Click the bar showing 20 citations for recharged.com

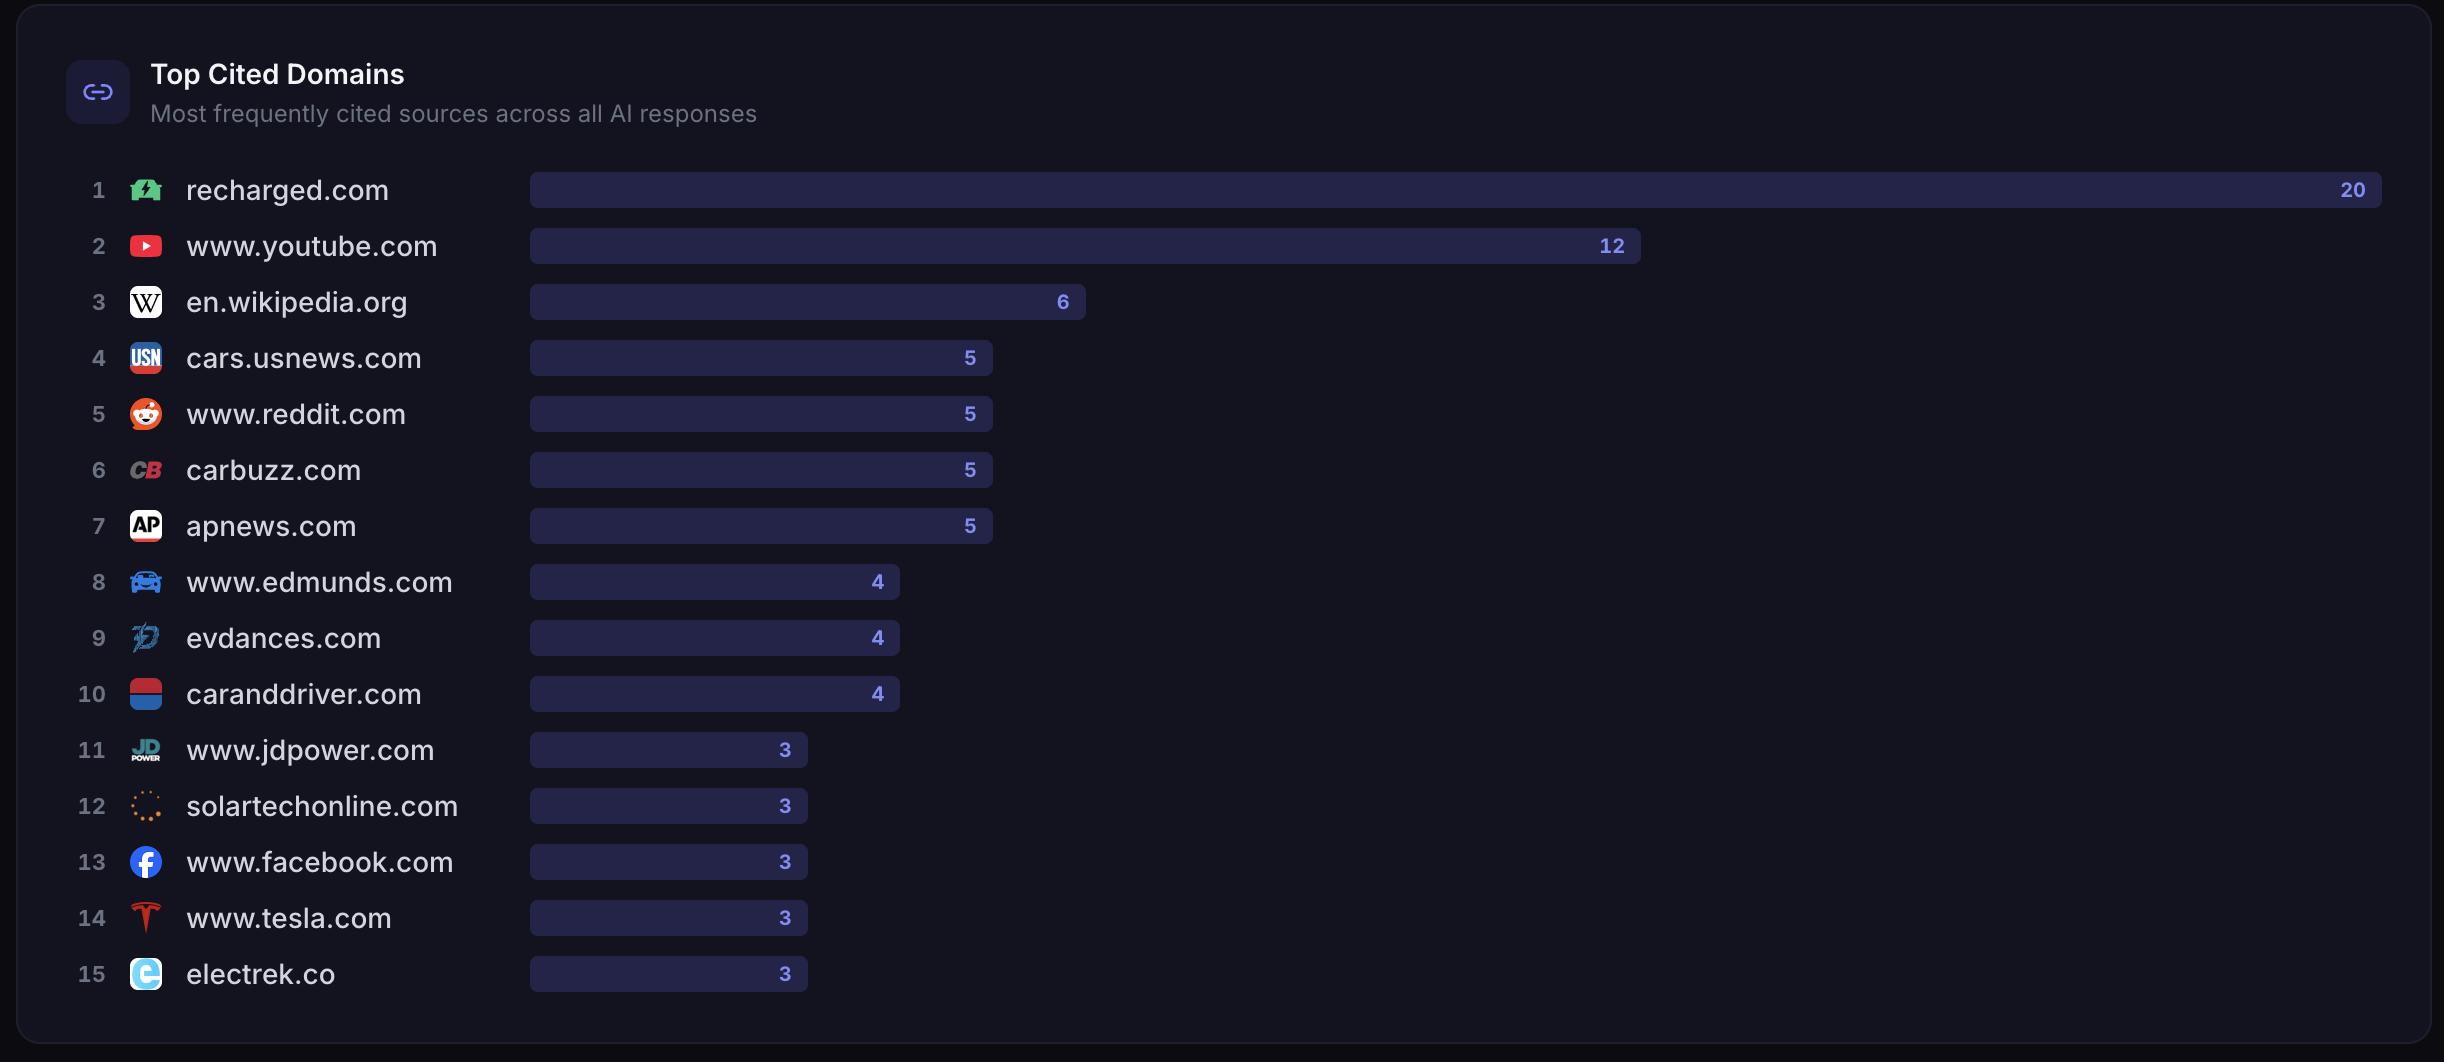pos(1450,189)
